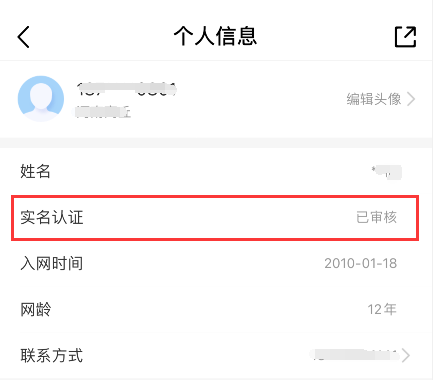This screenshot has height=380, width=433.
Task: Tap the 已审核 status text
Action: coord(376,217)
